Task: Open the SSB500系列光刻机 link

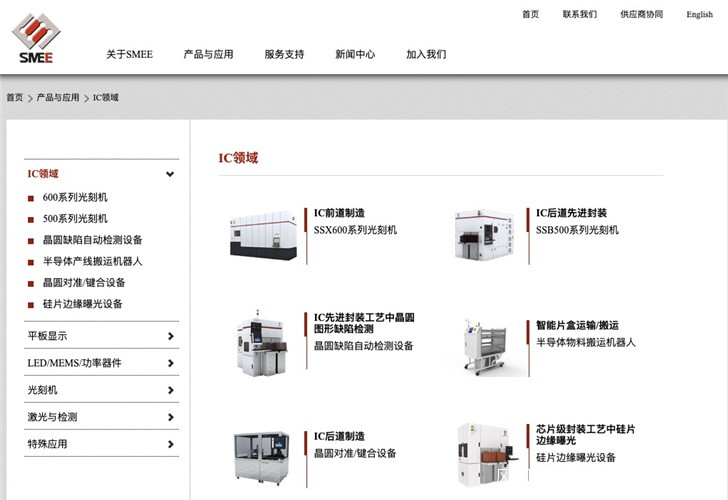Action: point(577,230)
